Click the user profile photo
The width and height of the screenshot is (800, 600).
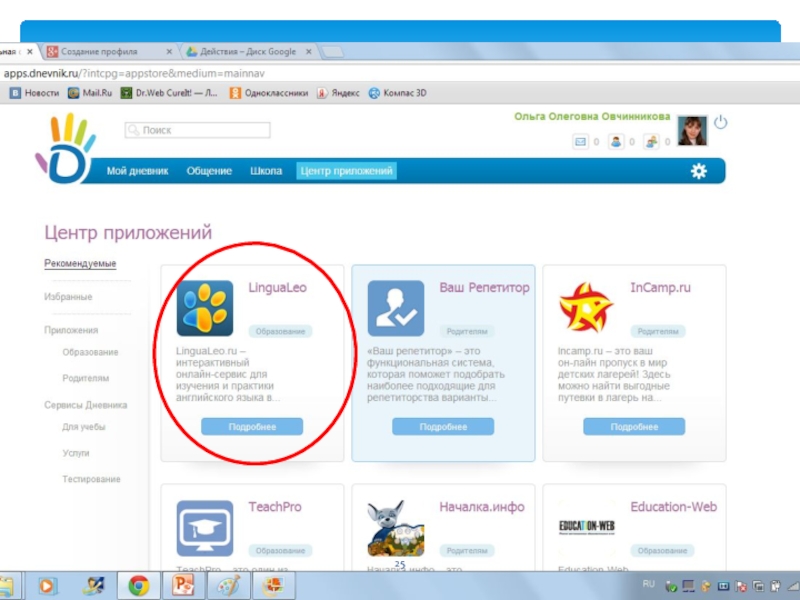[692, 131]
